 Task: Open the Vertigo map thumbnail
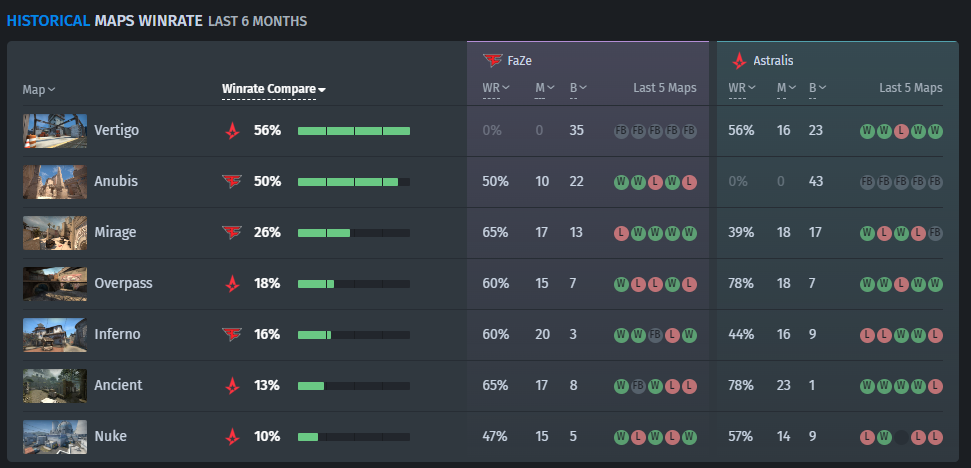click(x=54, y=131)
